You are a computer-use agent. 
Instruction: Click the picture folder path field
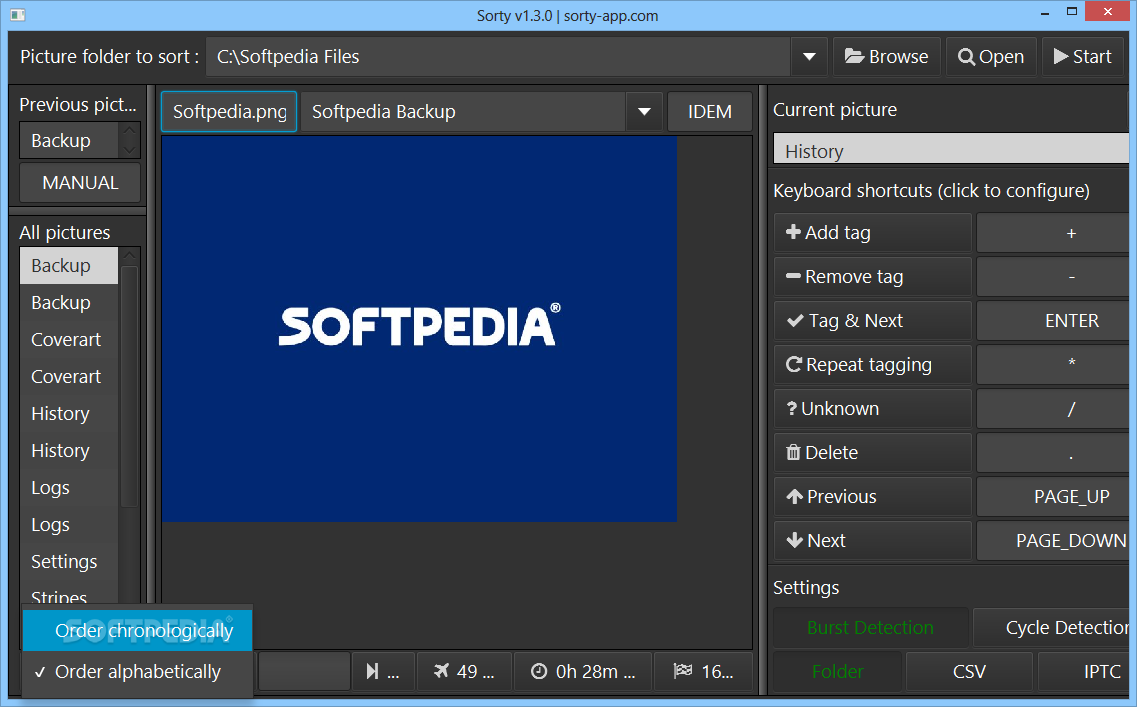[498, 57]
